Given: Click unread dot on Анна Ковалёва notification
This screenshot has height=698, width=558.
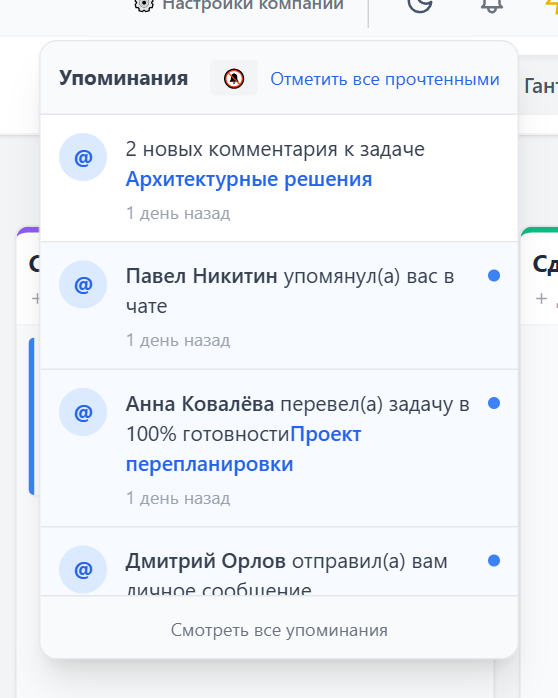Looking at the screenshot, I should (x=494, y=403).
